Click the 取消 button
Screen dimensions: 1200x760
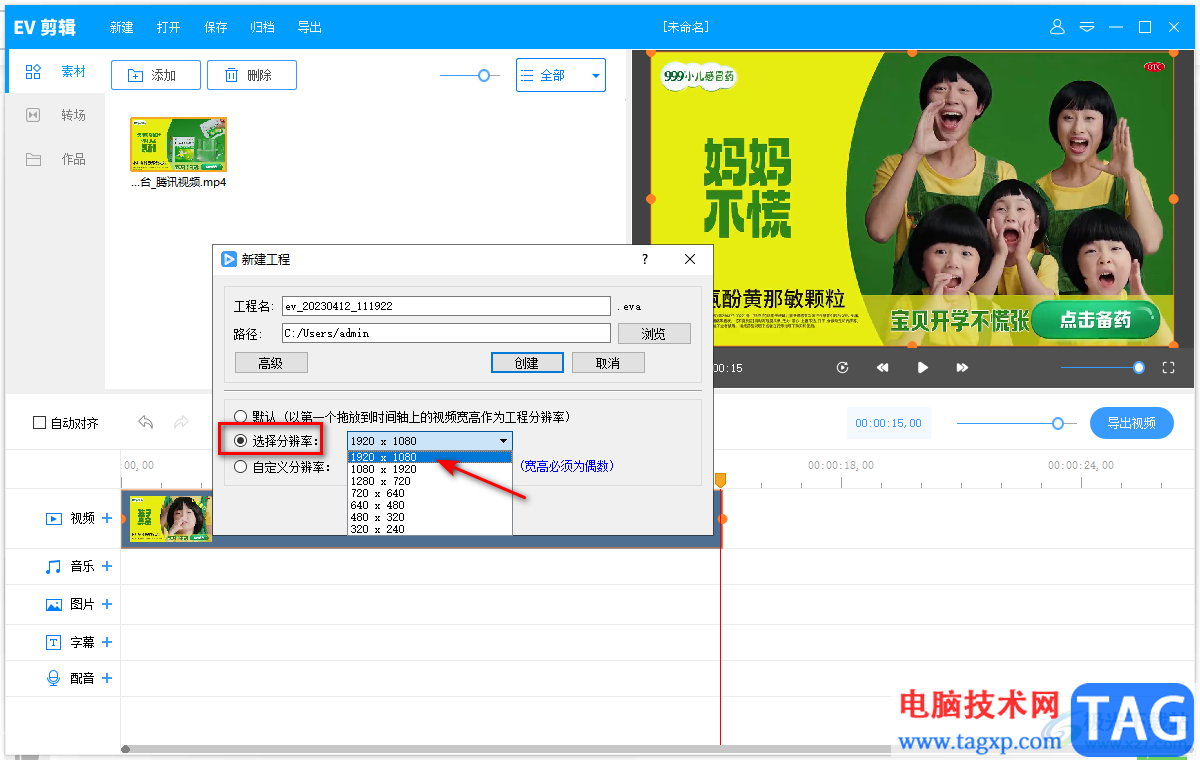608,363
